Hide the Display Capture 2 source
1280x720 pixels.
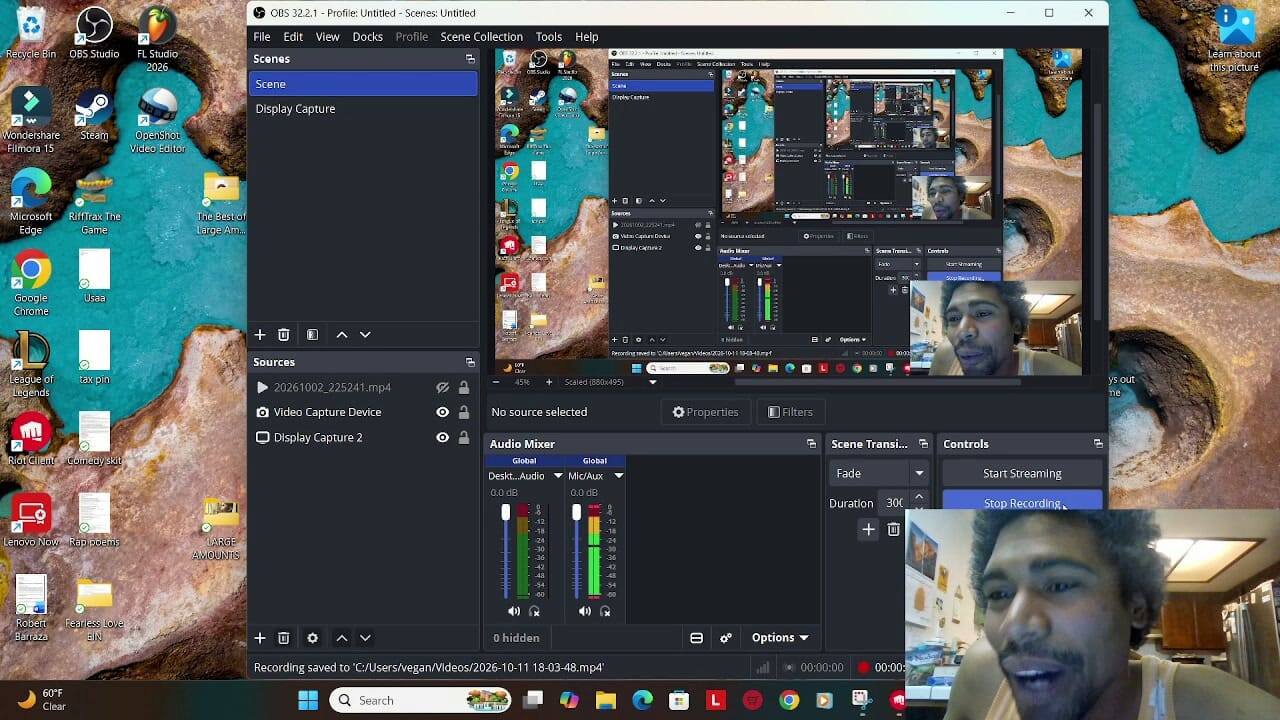(x=442, y=437)
